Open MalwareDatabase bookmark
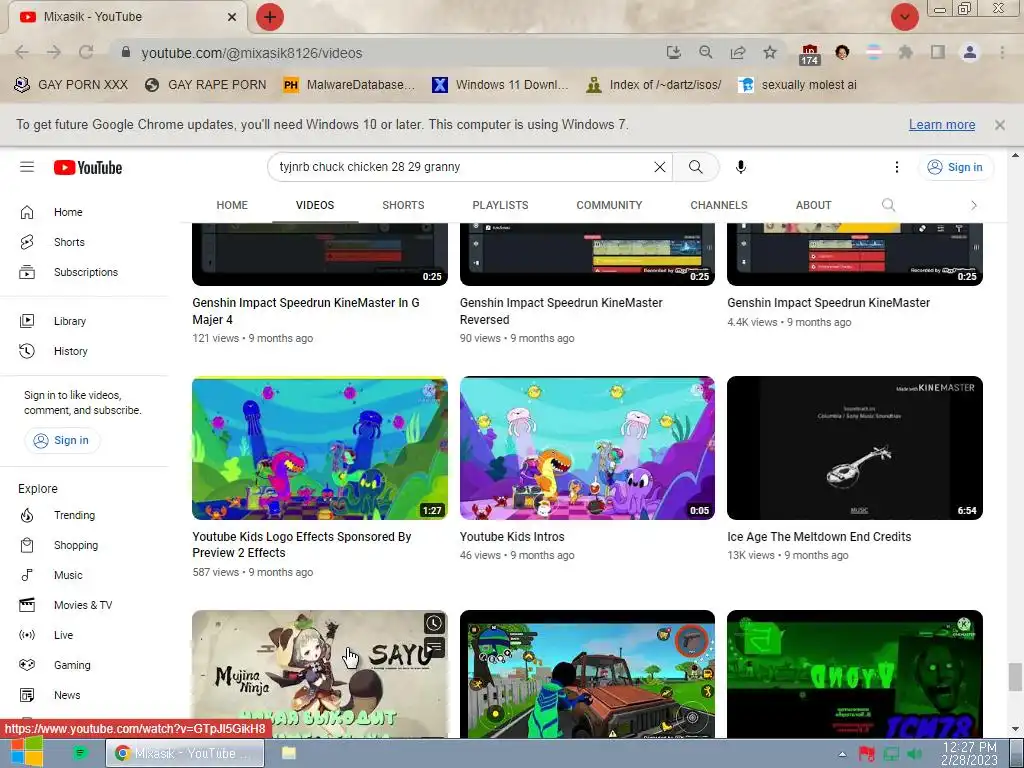The image size is (1024, 768). point(349,85)
